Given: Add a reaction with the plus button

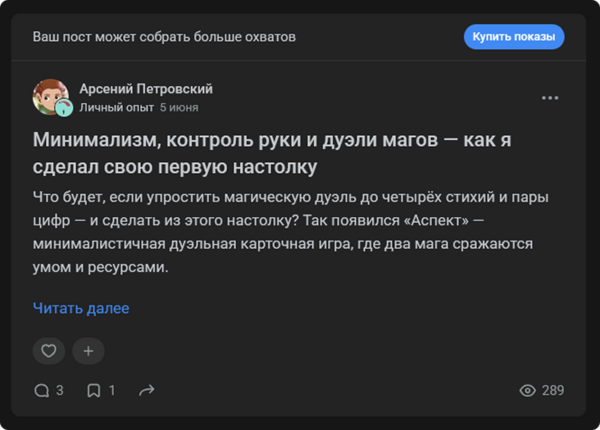Looking at the screenshot, I should click(x=88, y=351).
